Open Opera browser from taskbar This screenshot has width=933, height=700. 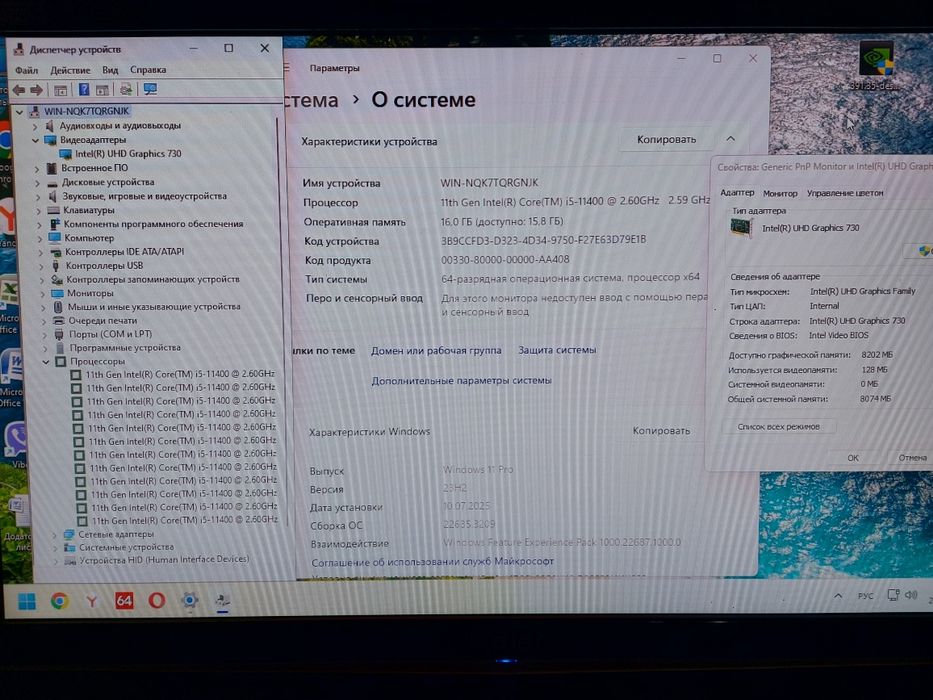click(156, 600)
